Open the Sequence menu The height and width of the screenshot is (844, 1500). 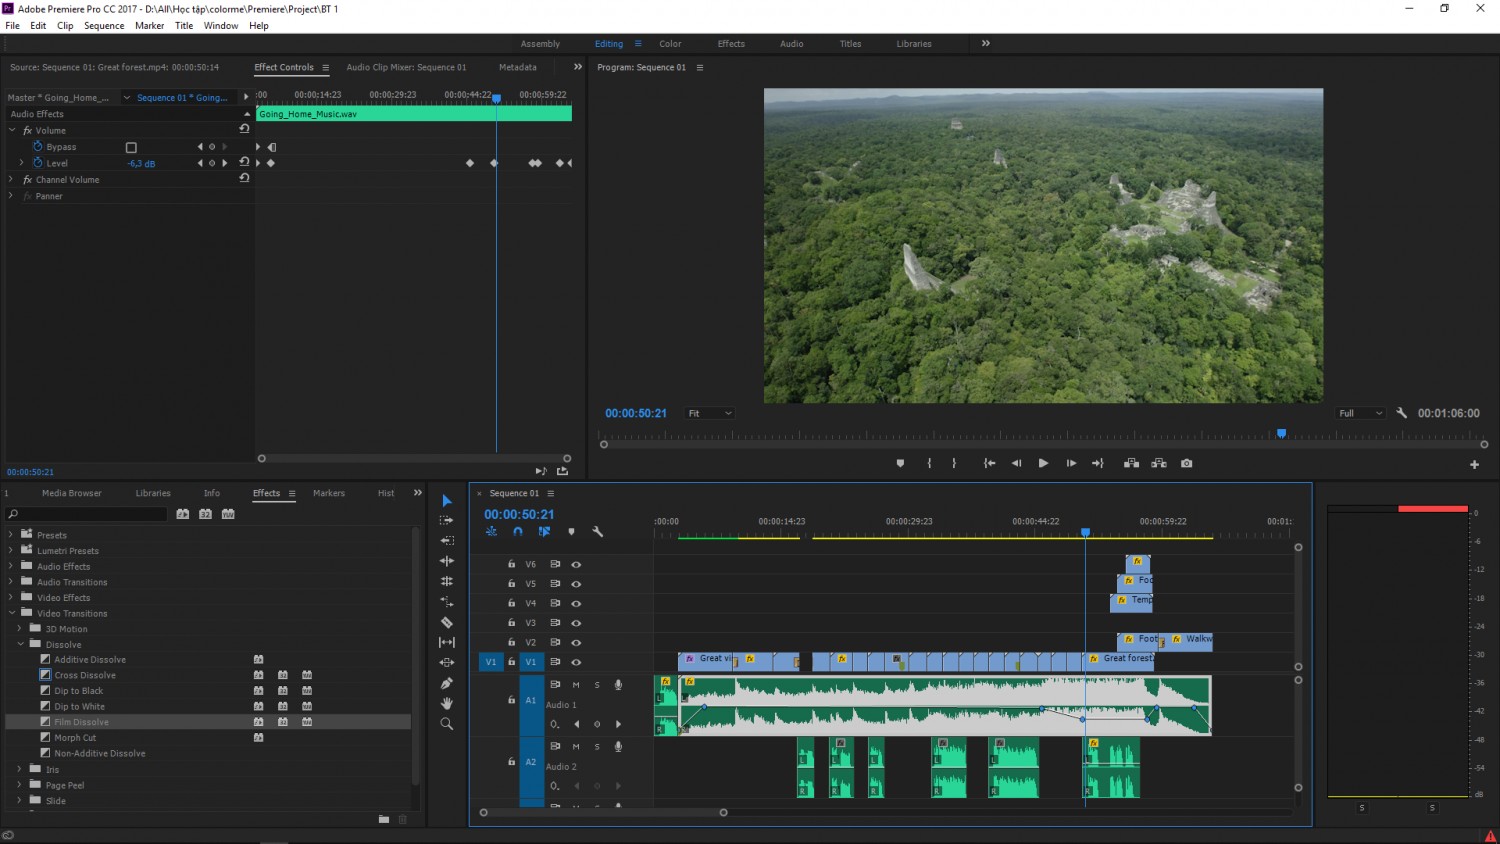pyautogui.click(x=104, y=26)
